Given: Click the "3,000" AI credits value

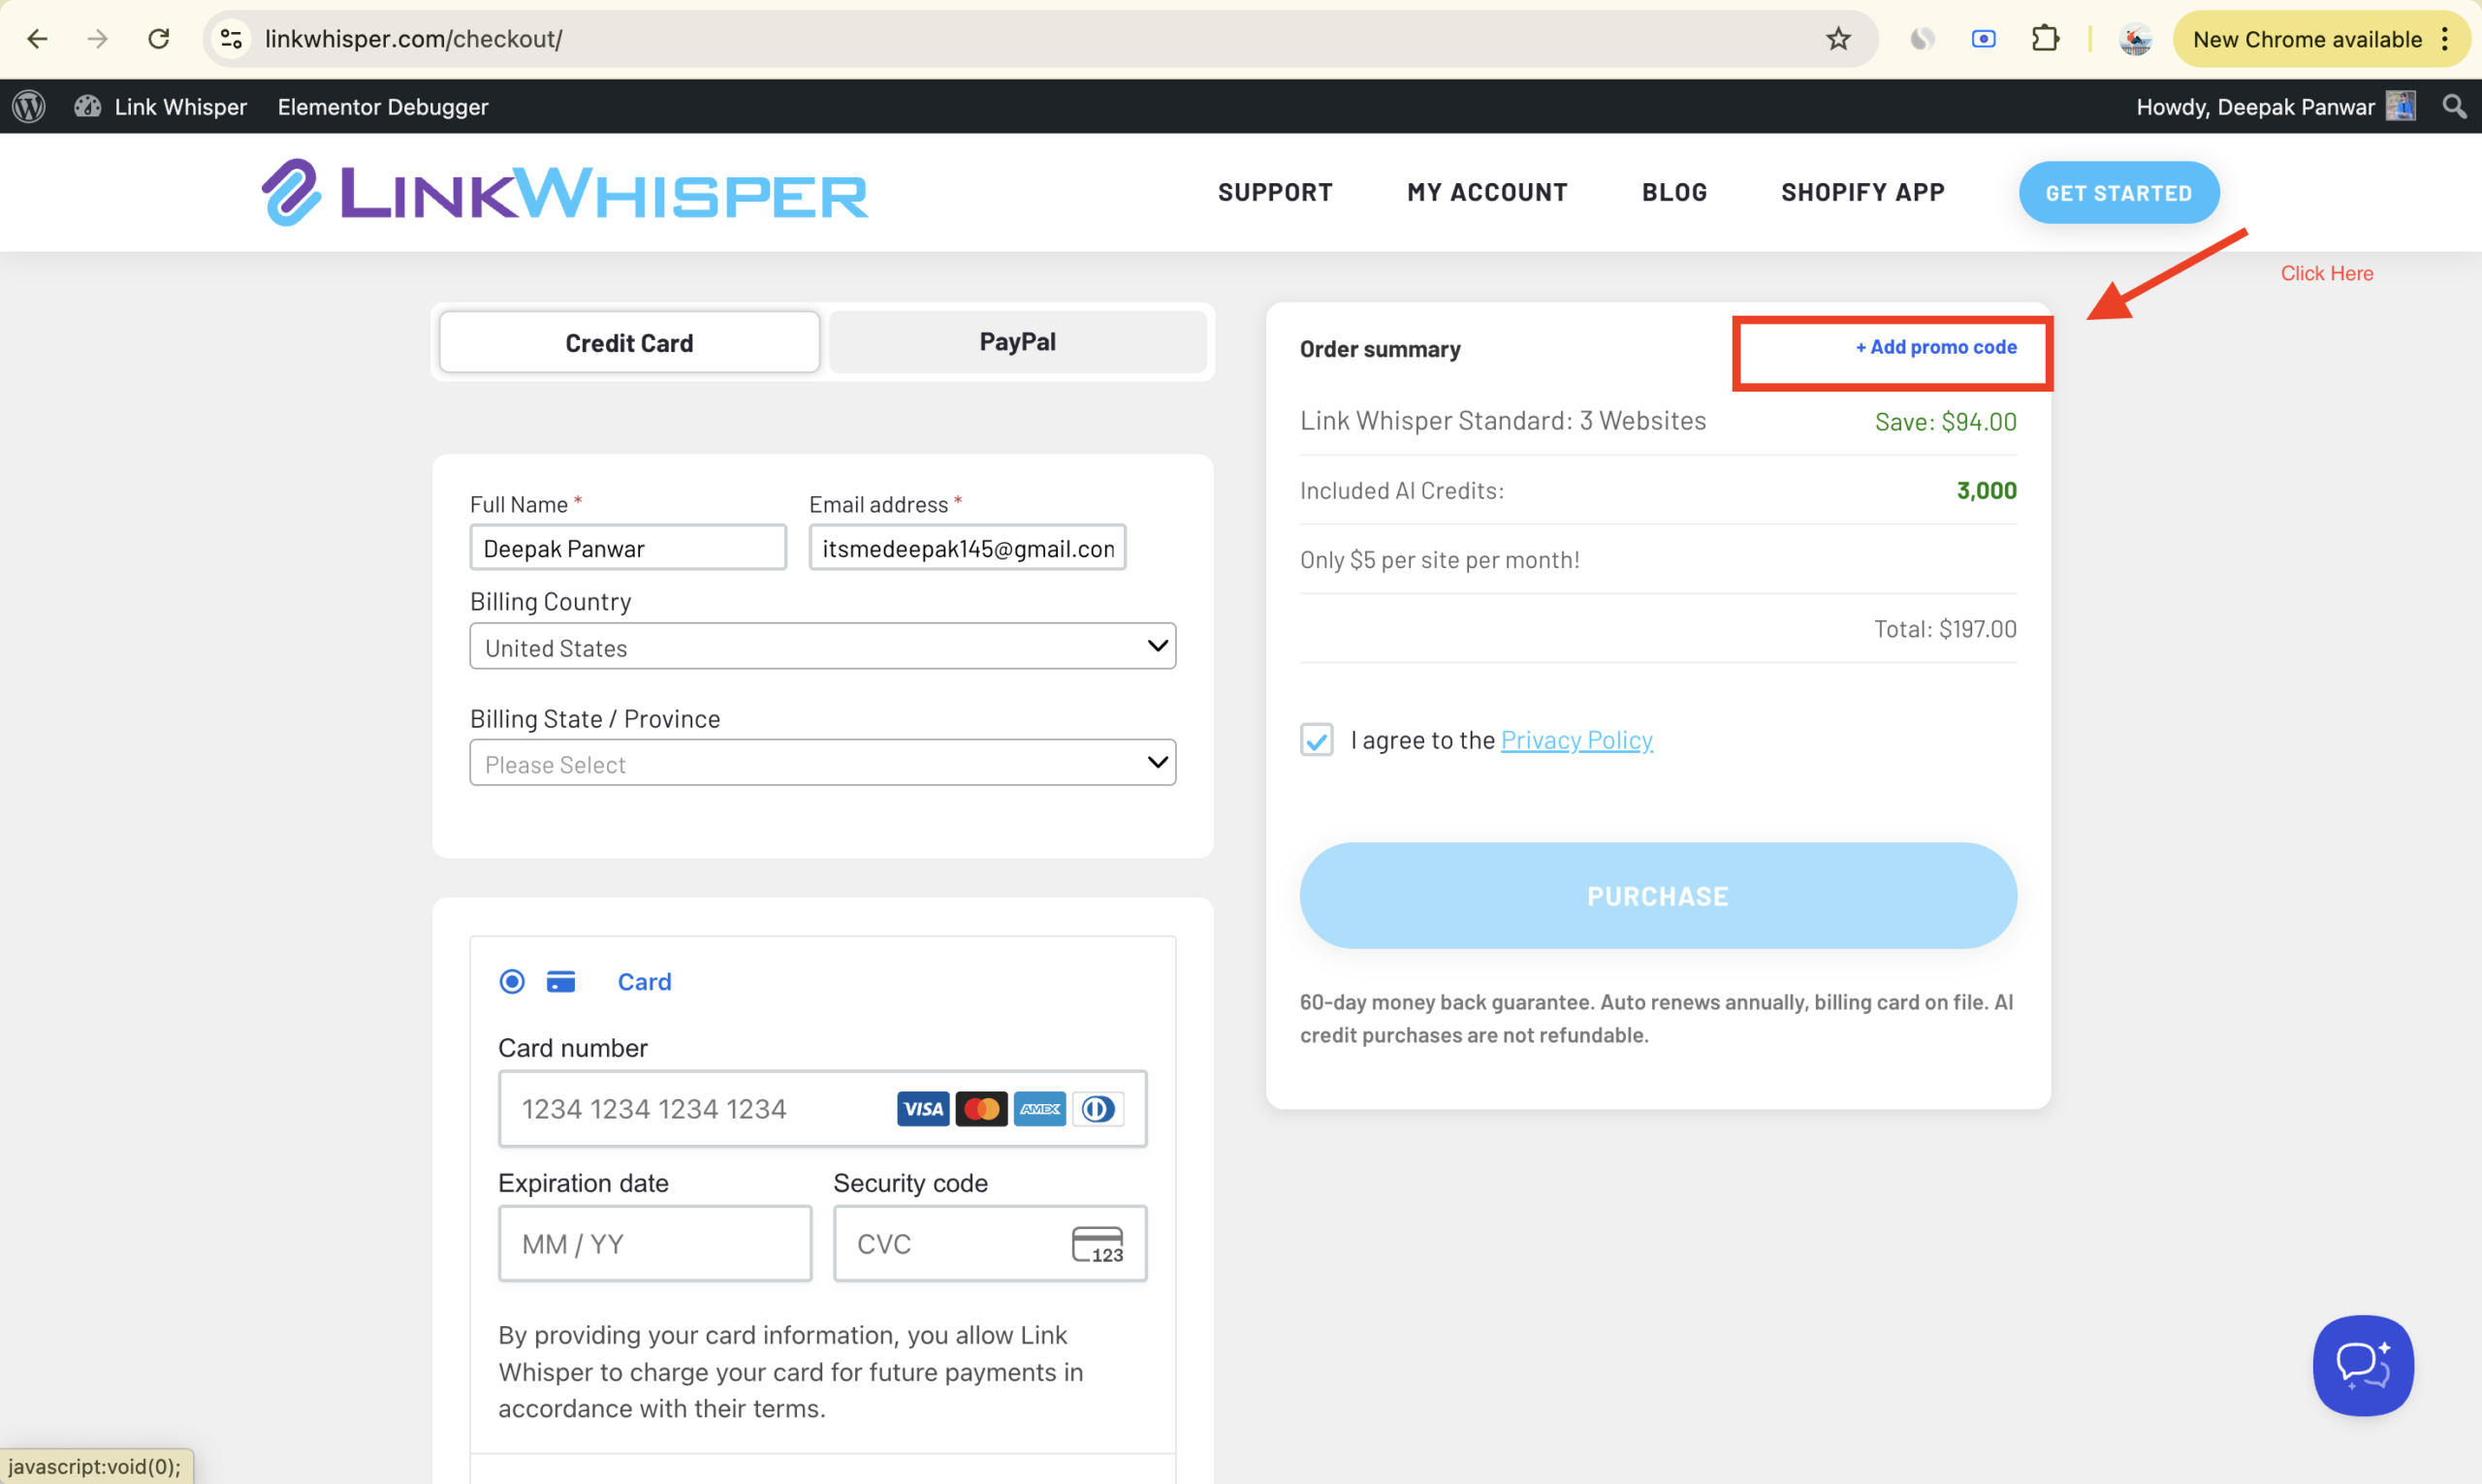Looking at the screenshot, I should (1986, 491).
